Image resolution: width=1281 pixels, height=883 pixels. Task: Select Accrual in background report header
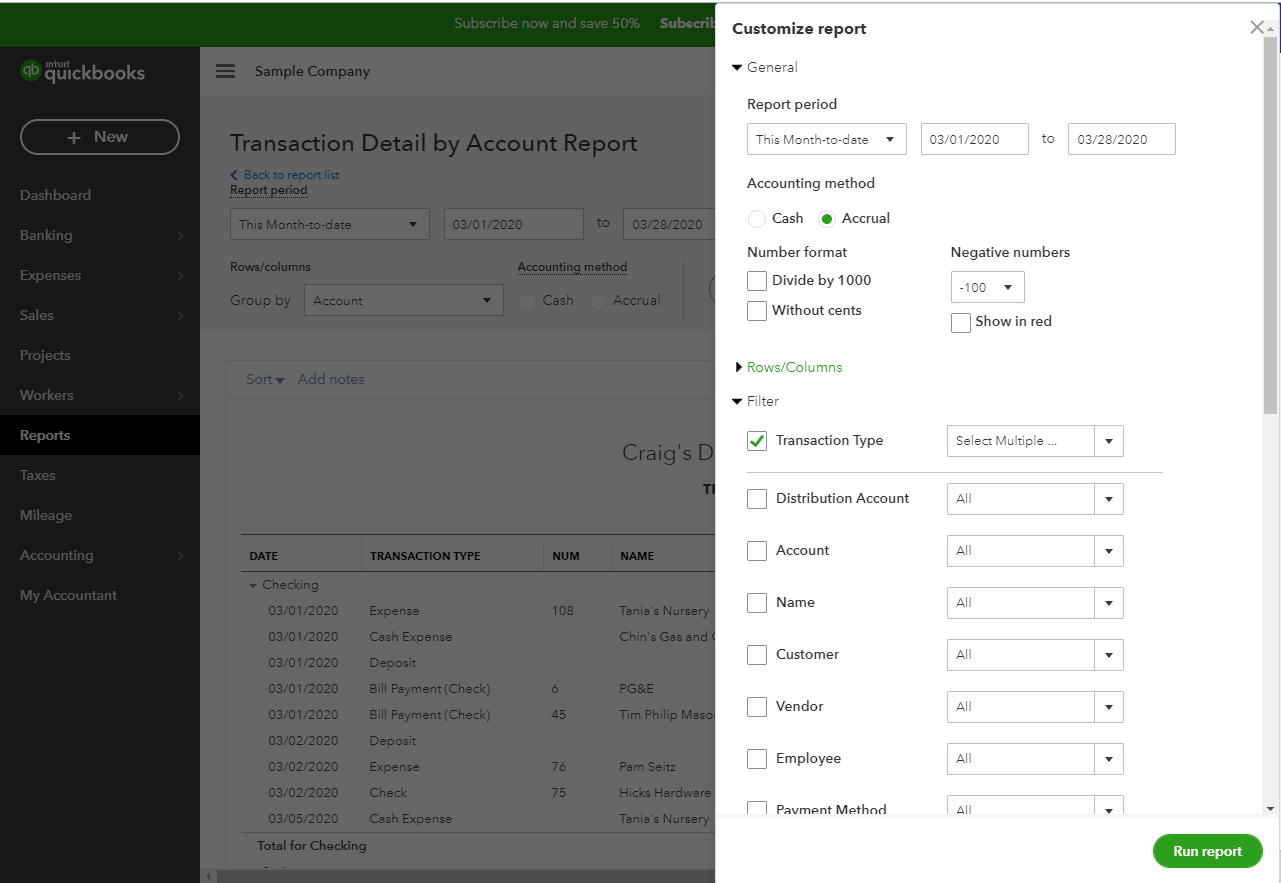click(599, 300)
